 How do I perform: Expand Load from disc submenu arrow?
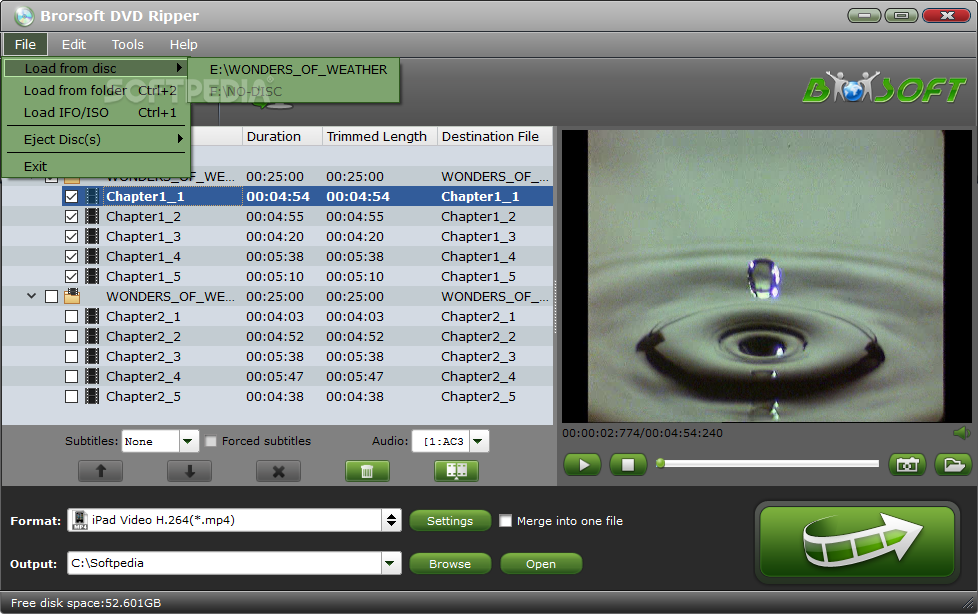point(179,67)
